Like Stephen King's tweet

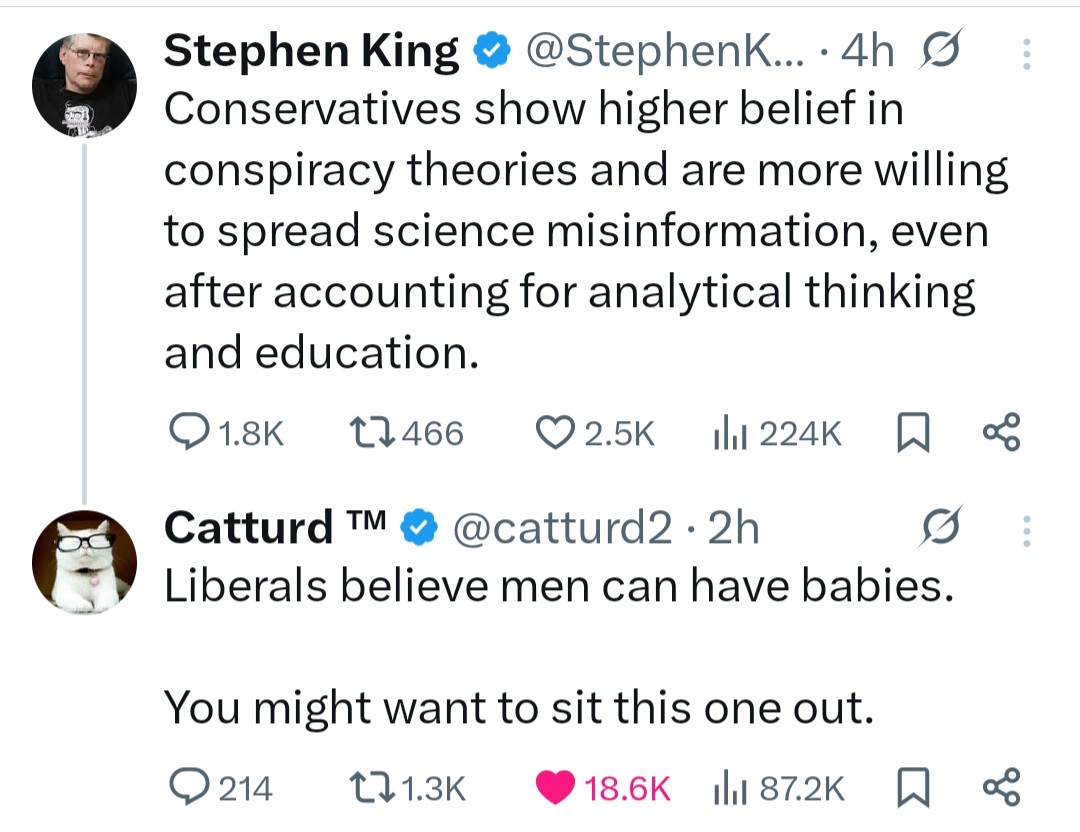click(553, 433)
